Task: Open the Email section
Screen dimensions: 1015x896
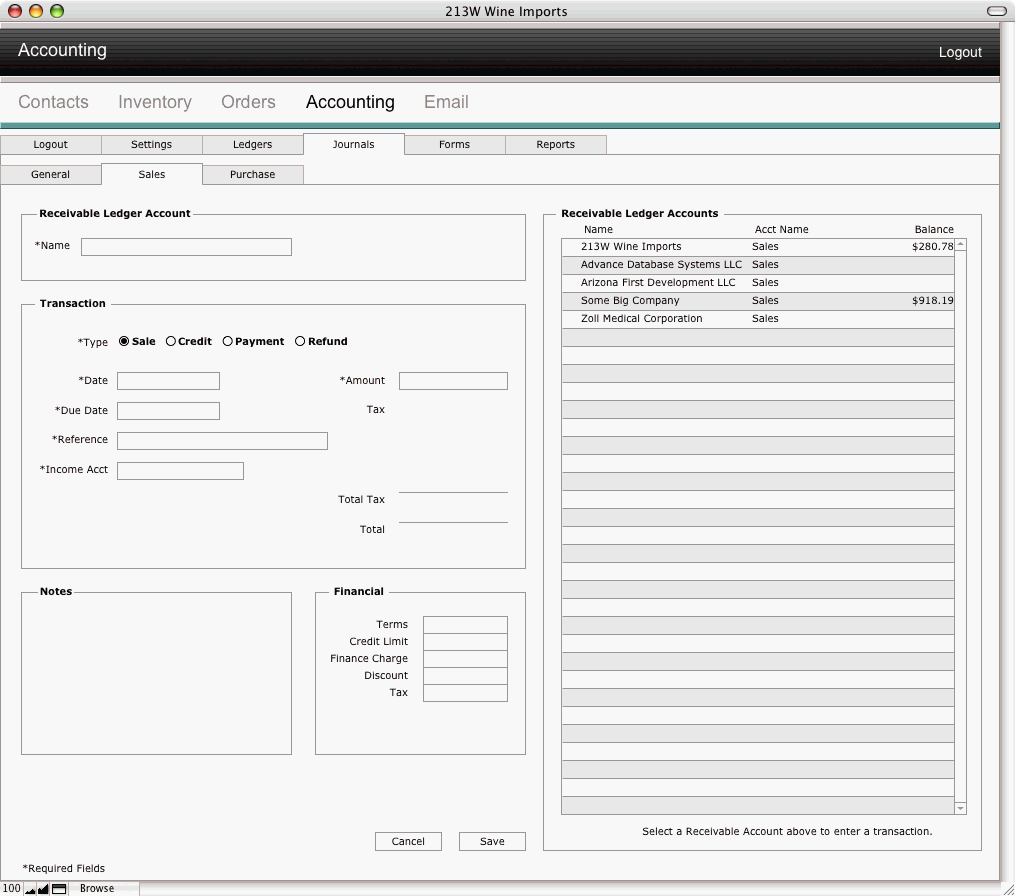Action: [446, 102]
